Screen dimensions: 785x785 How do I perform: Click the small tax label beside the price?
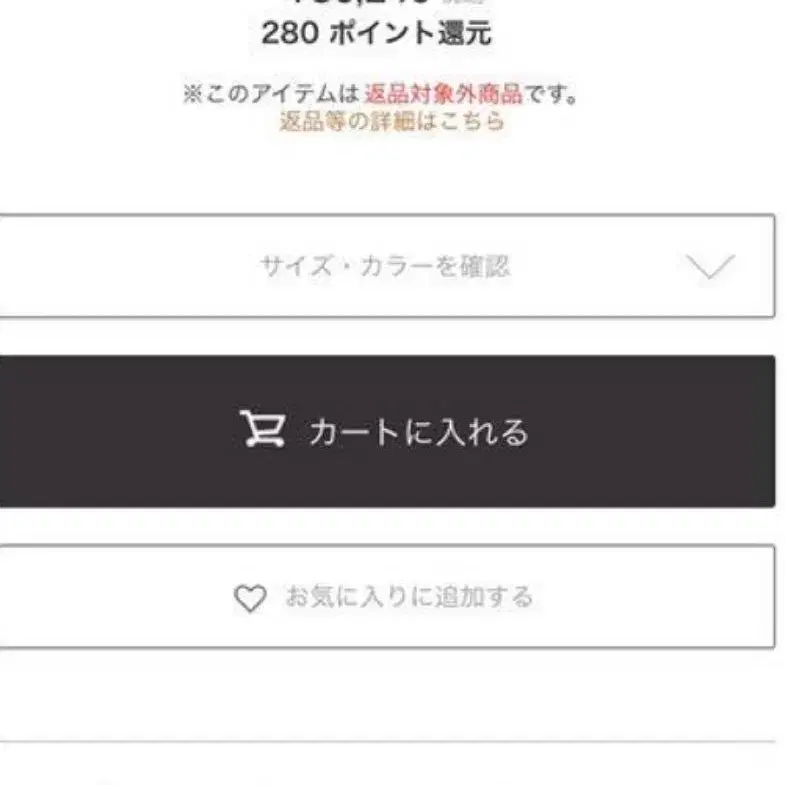pyautogui.click(x=463, y=2)
